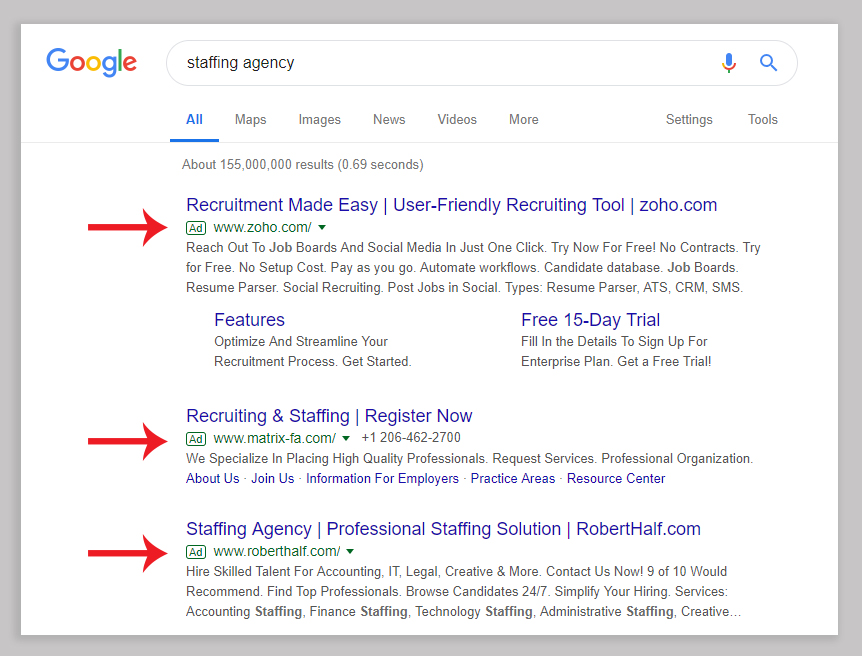The height and width of the screenshot is (656, 862).
Task: Start voice search with microphone icon
Action: [729, 63]
